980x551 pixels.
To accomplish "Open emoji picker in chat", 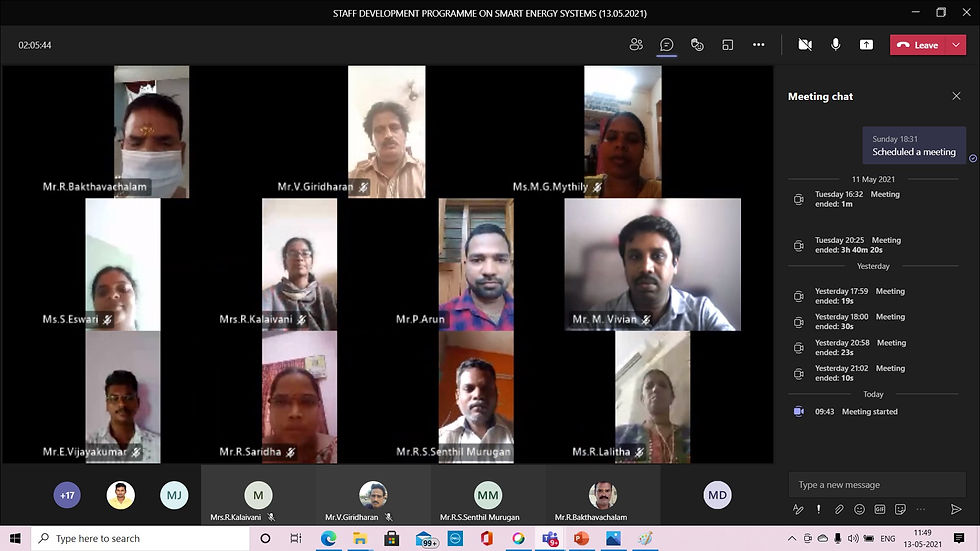I will point(859,509).
